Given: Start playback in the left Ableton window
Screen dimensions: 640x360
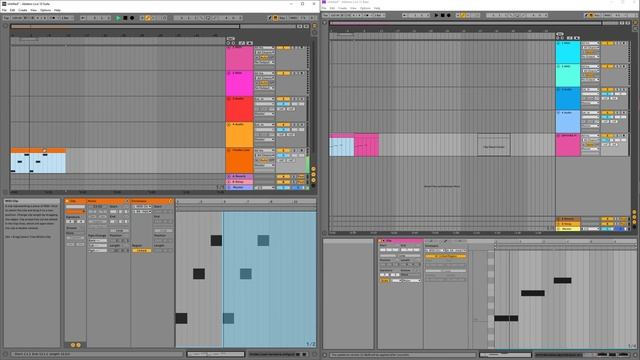Looking at the screenshot, I should (118, 18).
